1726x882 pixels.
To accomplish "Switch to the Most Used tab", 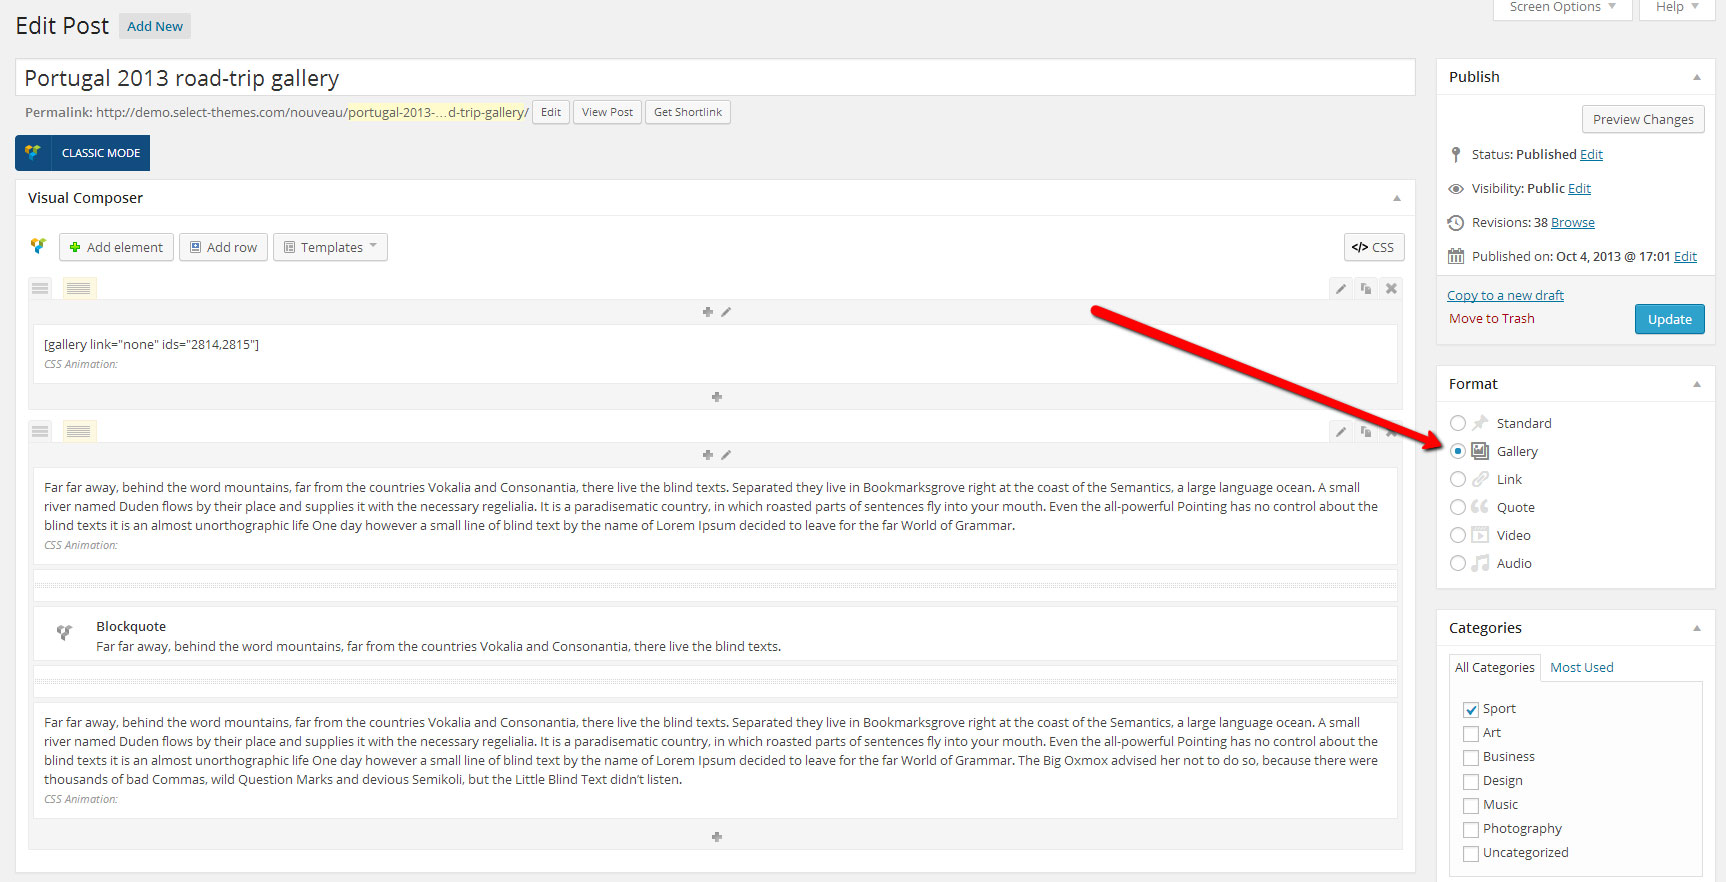I will [1581, 668].
